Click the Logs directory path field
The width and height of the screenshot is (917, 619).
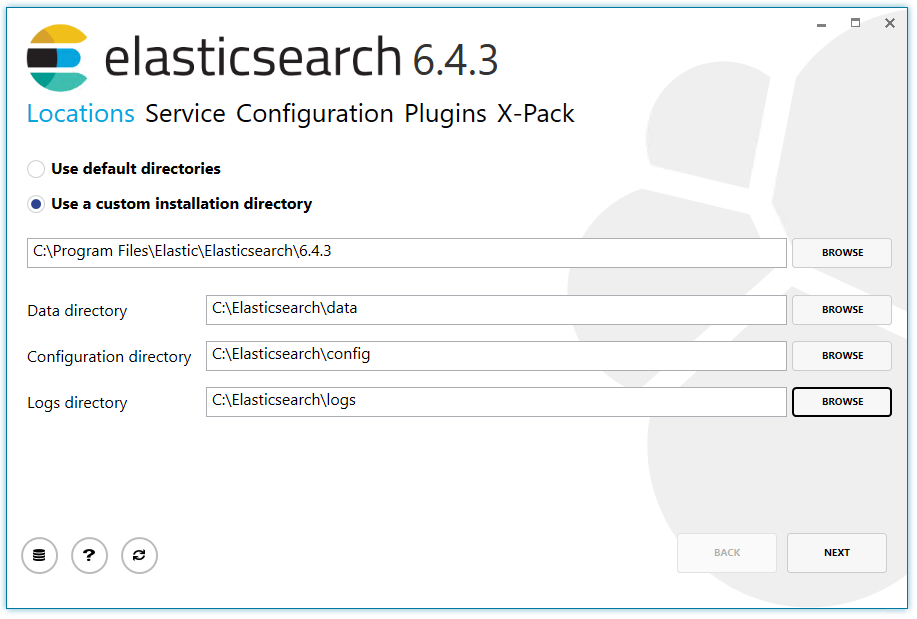pos(496,402)
